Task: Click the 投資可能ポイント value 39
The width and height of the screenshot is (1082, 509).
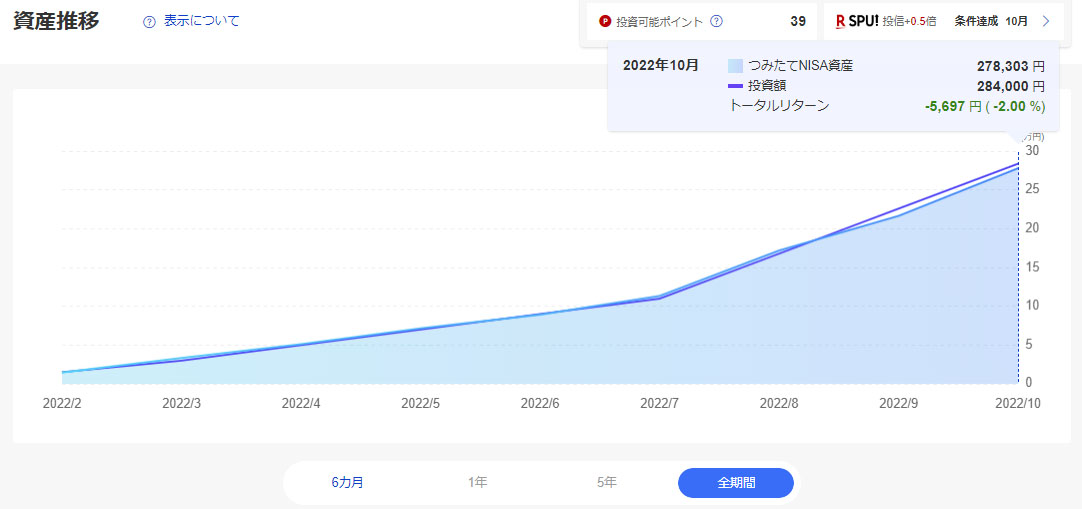Action: pyautogui.click(x=797, y=21)
